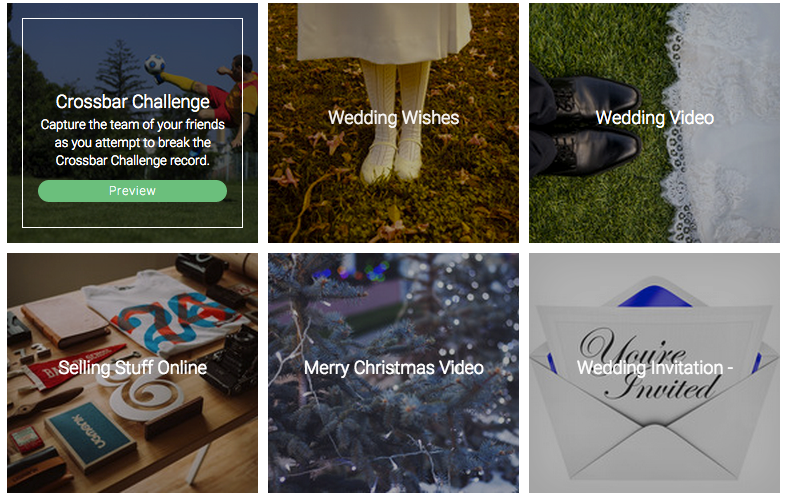
Task: Open the Wedding Video template title
Action: coord(654,117)
